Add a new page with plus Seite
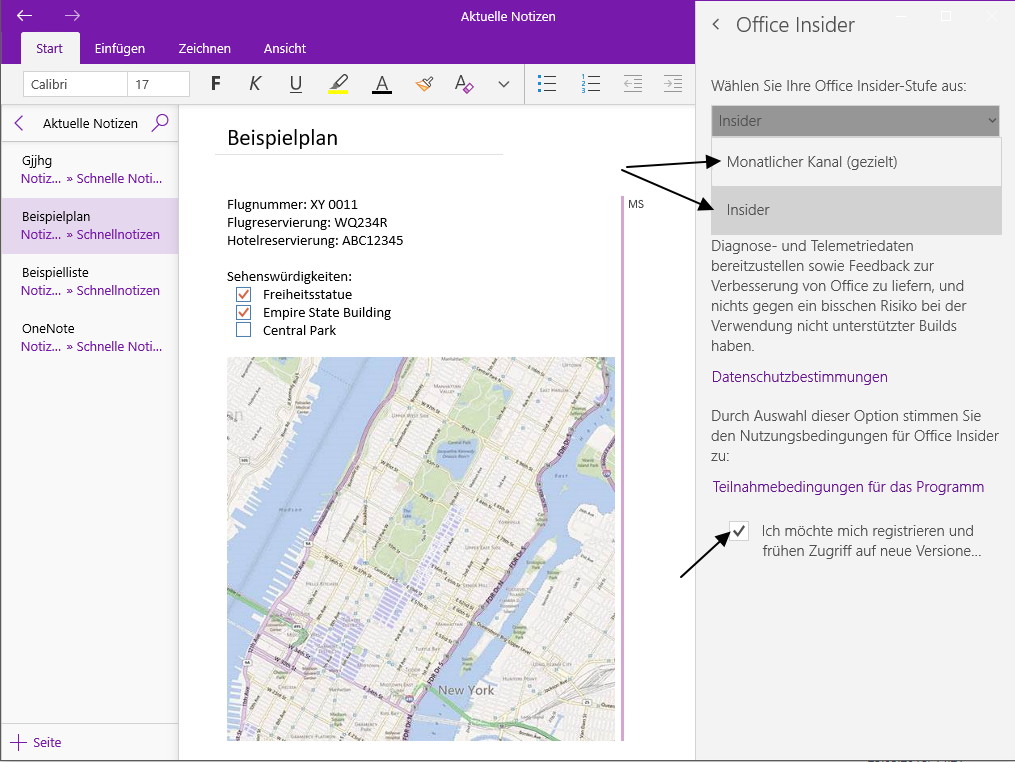Viewport: 1015px width, 762px height. click(x=36, y=742)
